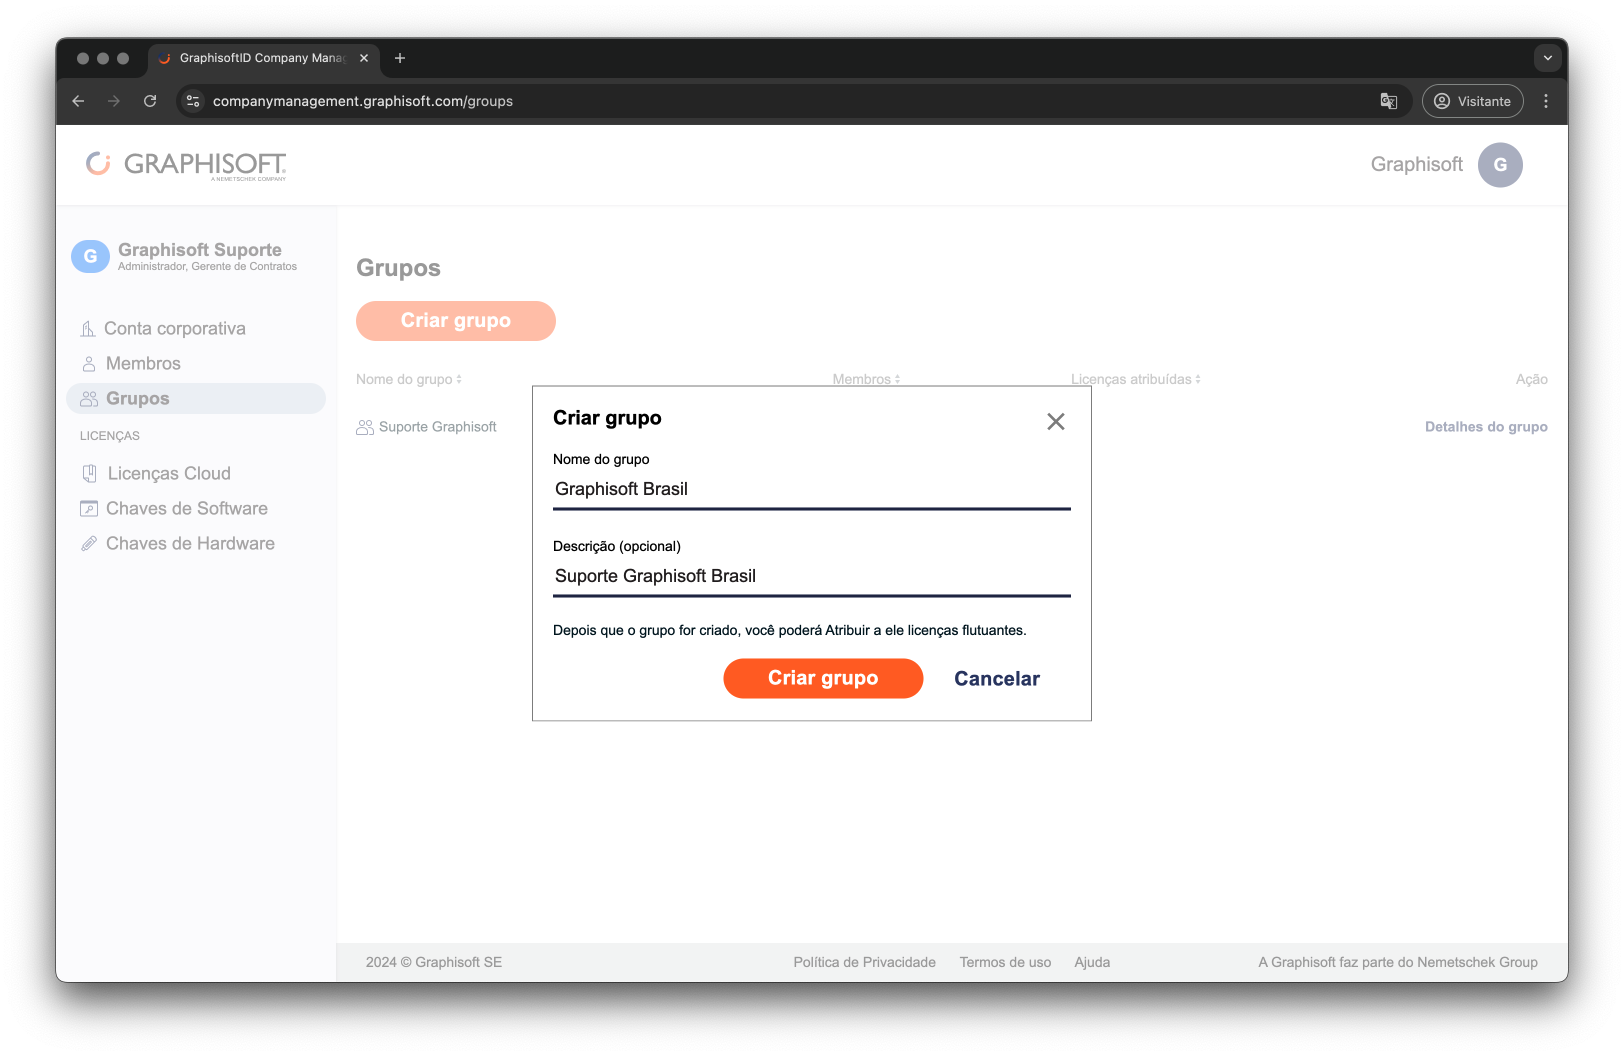1624x1056 pixels.
Task: Click the Chaves de Software icon
Action: tap(89, 509)
